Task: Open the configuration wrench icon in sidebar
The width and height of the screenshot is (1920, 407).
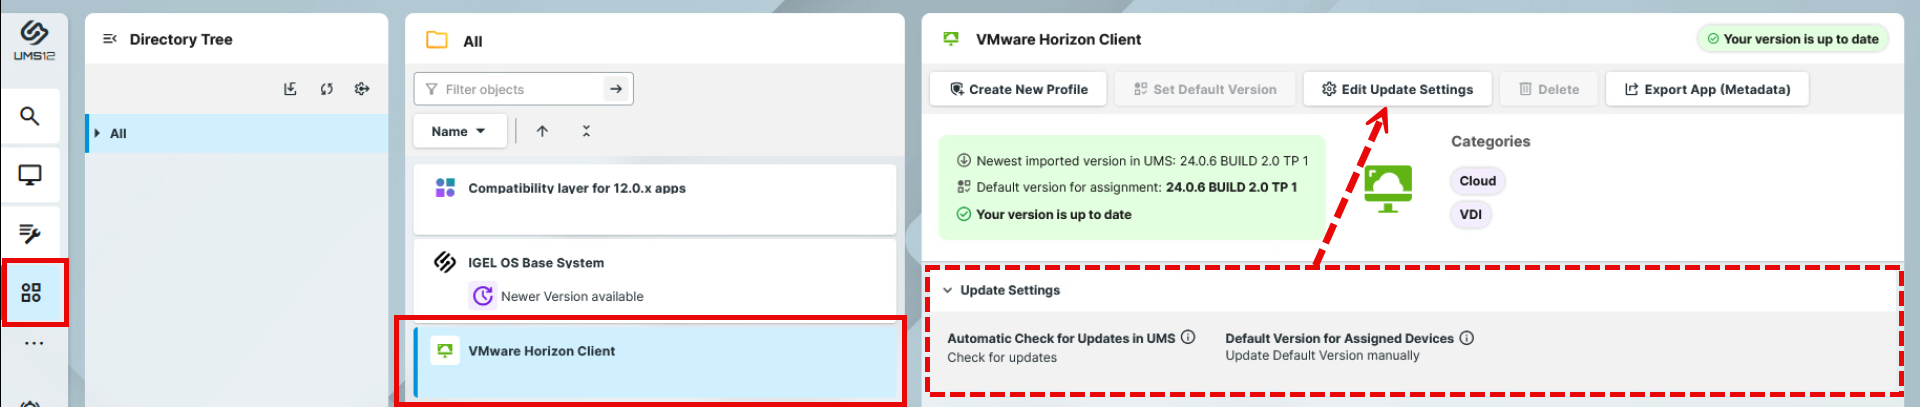Action: point(30,233)
